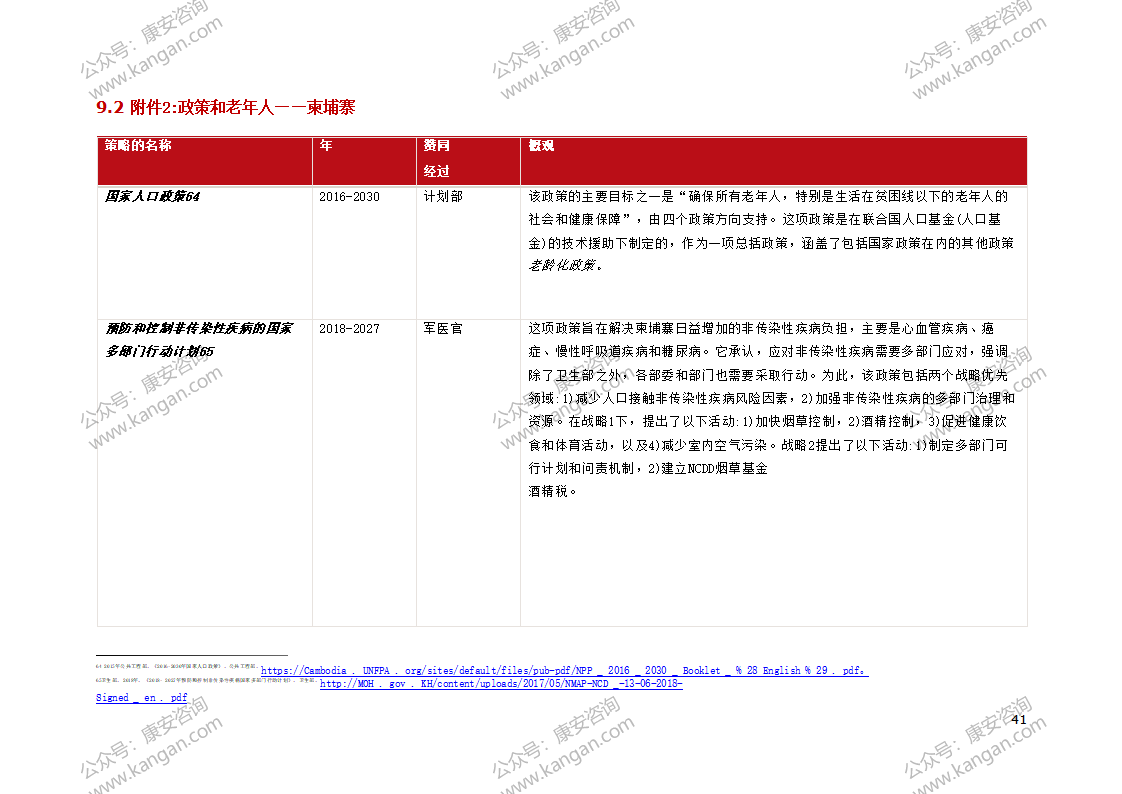The height and width of the screenshot is (794, 1122).
Task: Follow the MOH.gov.KH NMAP-NCD link
Action: [x=501, y=684]
